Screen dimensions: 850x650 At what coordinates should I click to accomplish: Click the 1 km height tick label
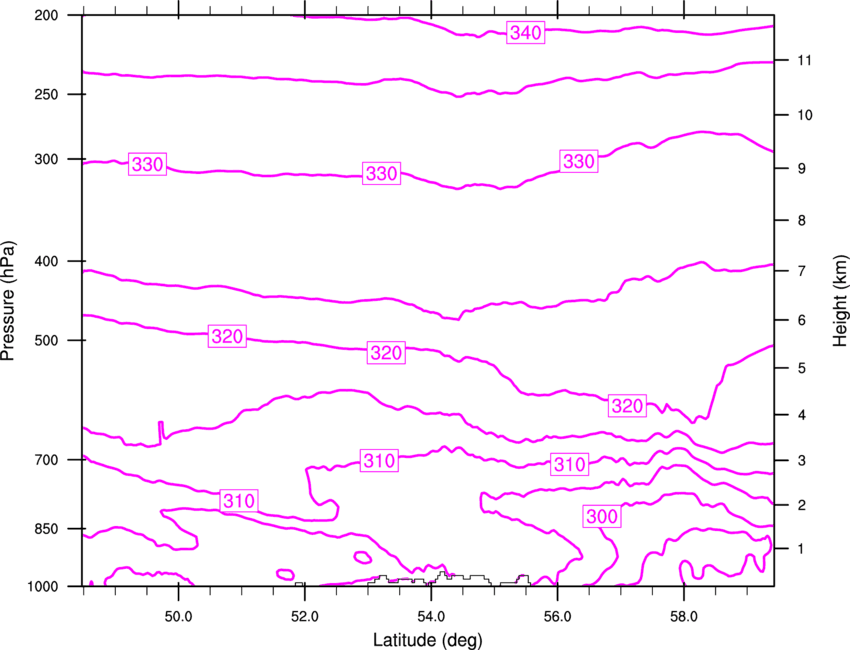[802, 549]
